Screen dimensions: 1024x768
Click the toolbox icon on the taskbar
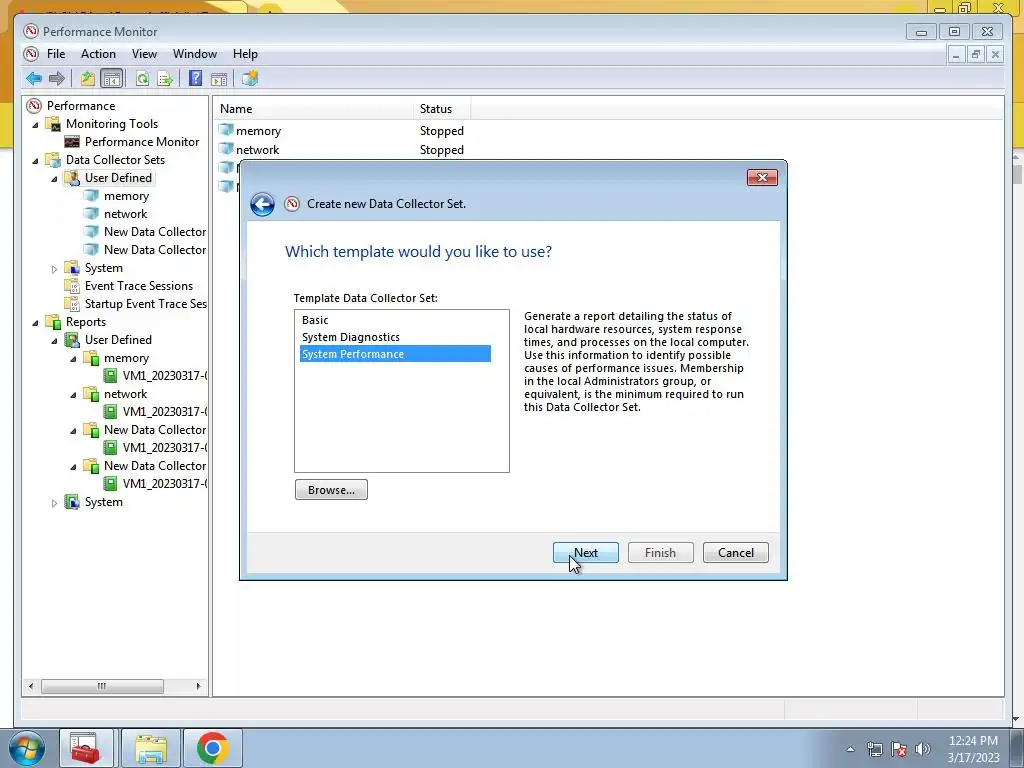[x=86, y=748]
